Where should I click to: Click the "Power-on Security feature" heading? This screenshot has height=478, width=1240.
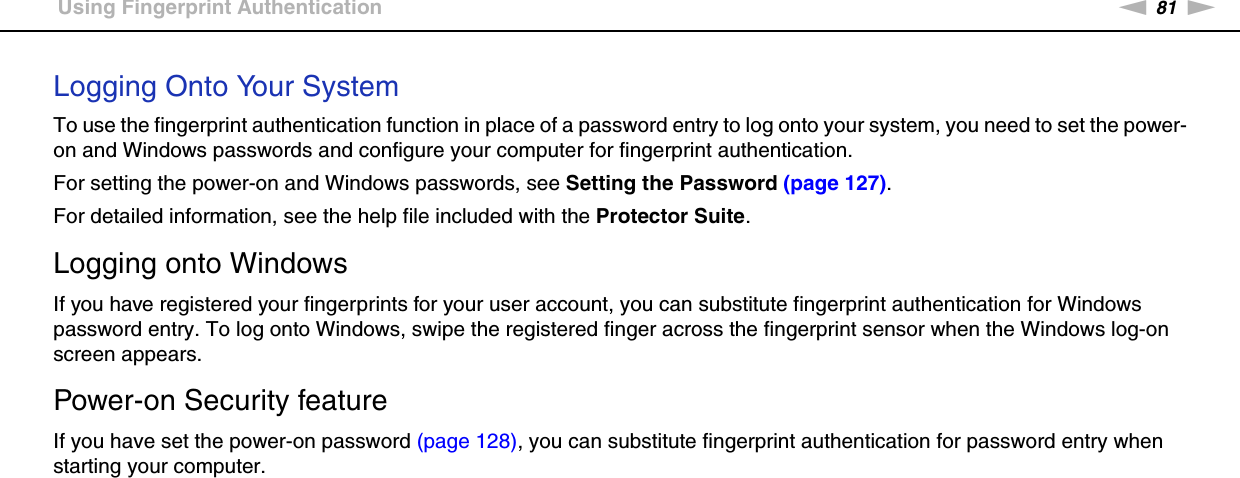point(220,401)
